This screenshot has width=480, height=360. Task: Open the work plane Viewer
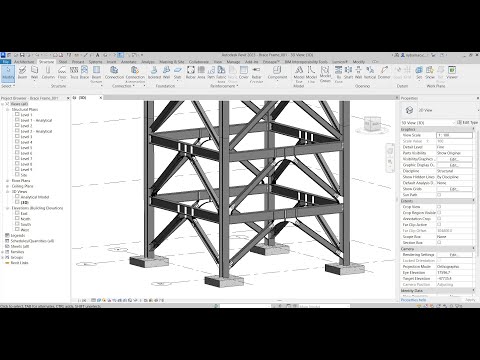452,72
